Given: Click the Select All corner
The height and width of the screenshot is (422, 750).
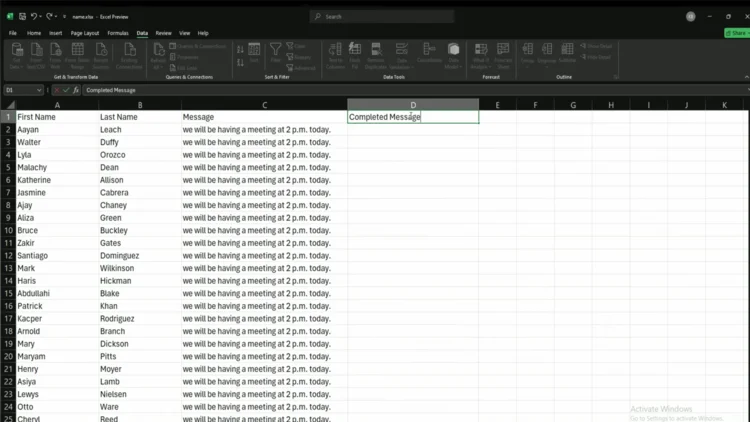Looking at the screenshot, I should [x=9, y=105].
